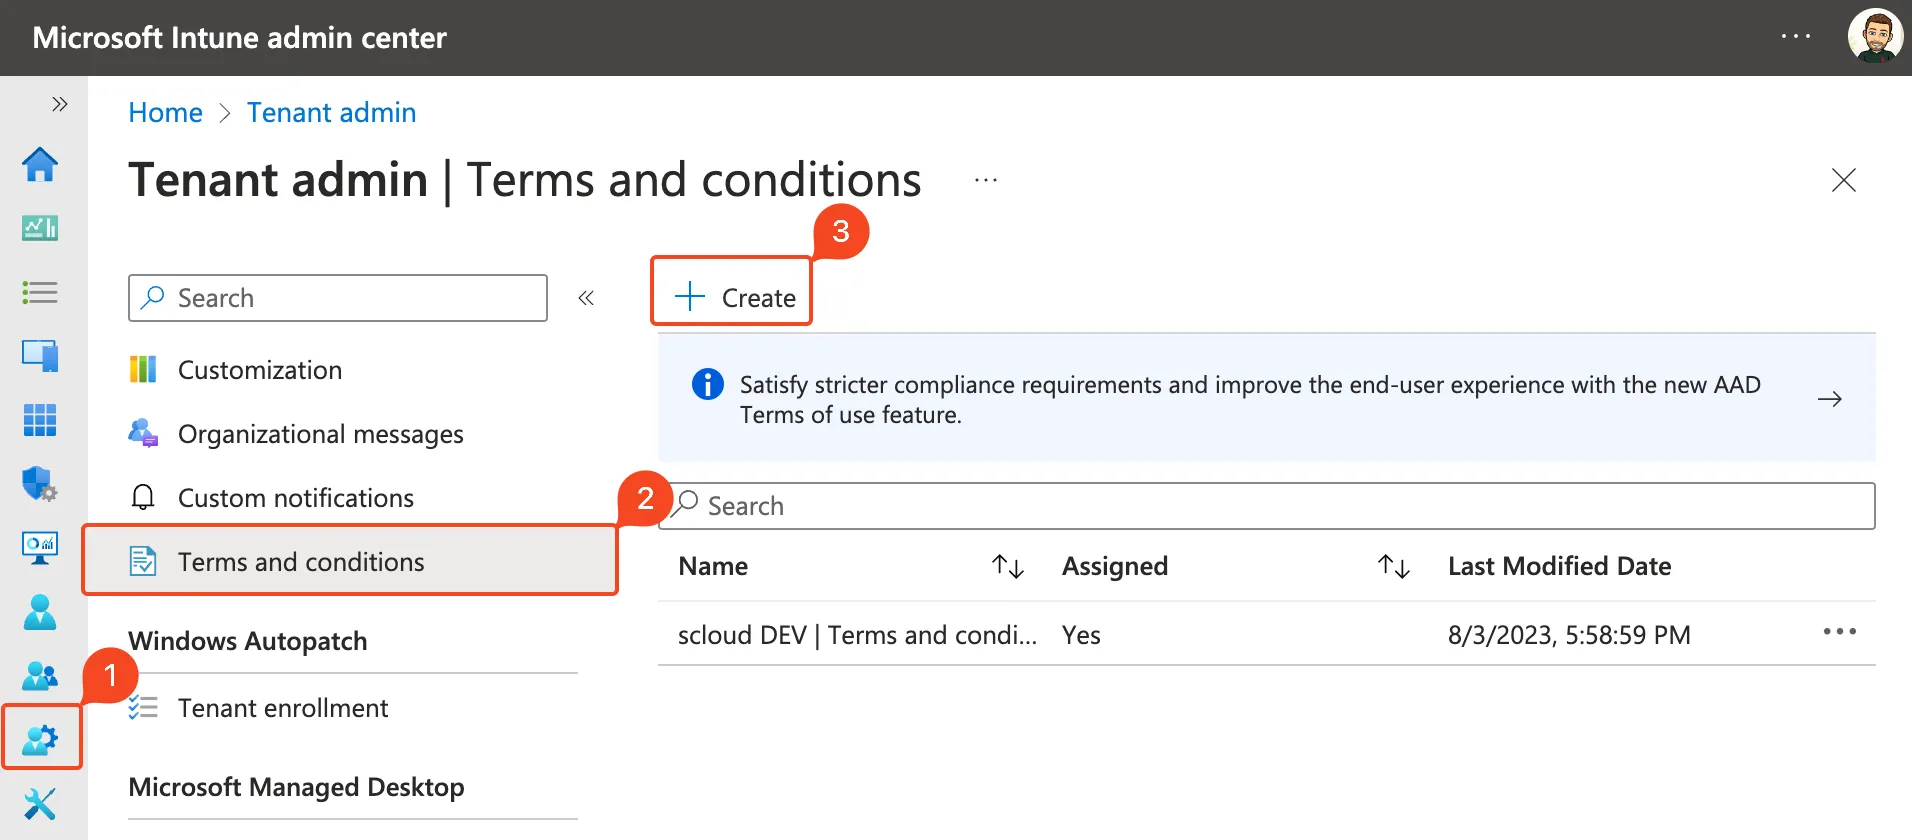
Task: Open Customization menu item
Action: click(260, 370)
